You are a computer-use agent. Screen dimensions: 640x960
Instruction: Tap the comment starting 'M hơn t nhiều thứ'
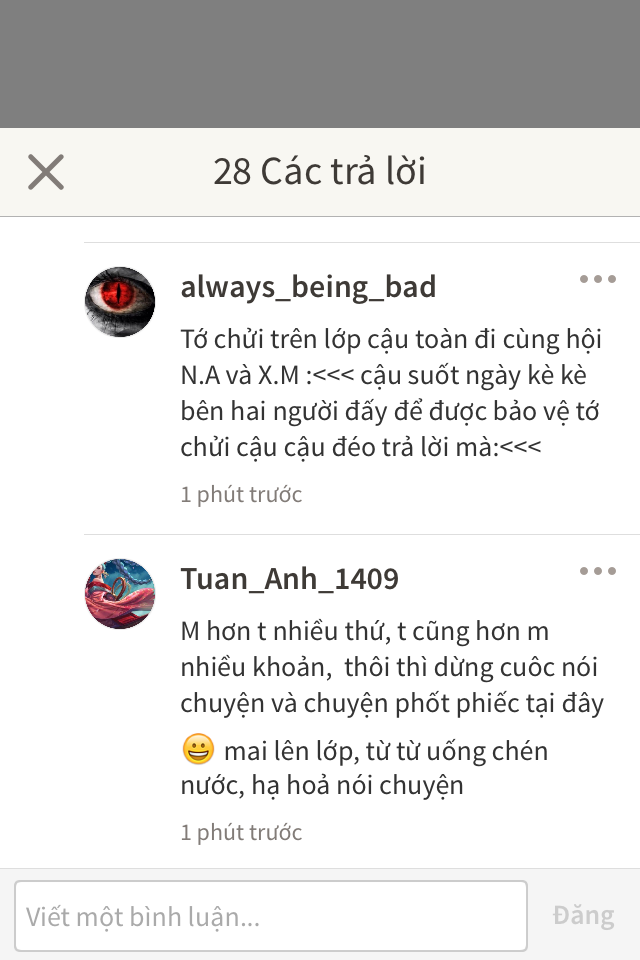coord(393,708)
